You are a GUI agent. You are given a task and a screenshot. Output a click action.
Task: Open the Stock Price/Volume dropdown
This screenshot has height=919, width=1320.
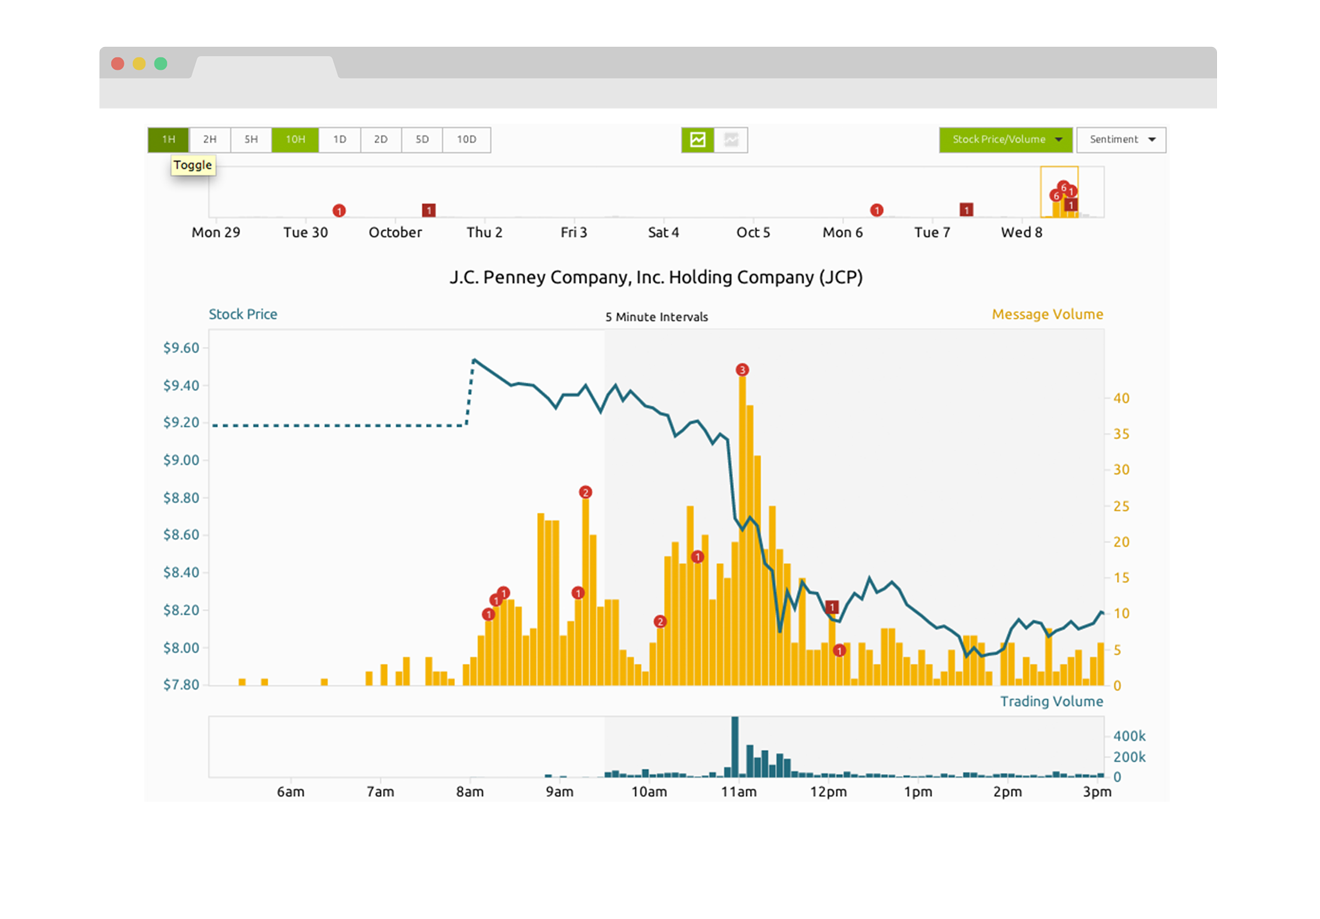pos(1006,140)
